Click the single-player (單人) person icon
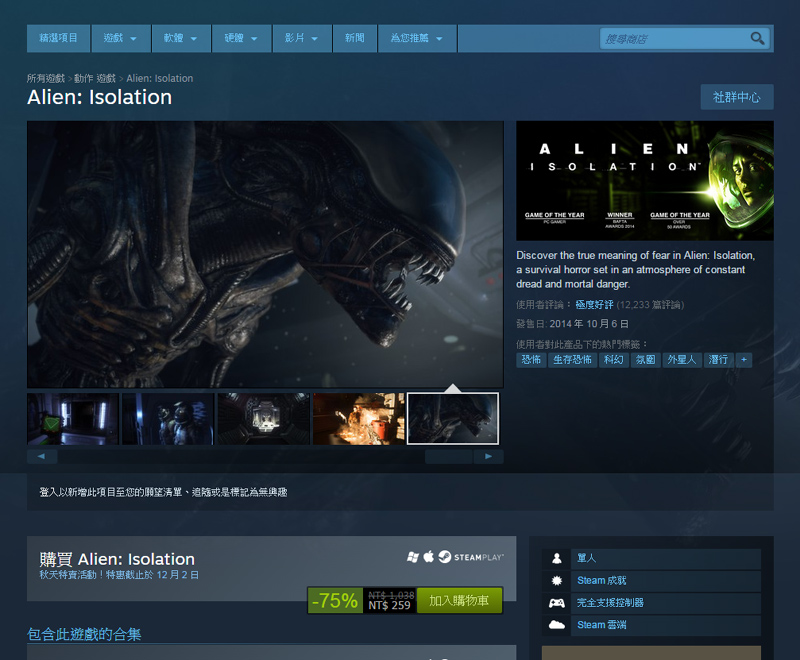800x660 pixels. point(557,558)
